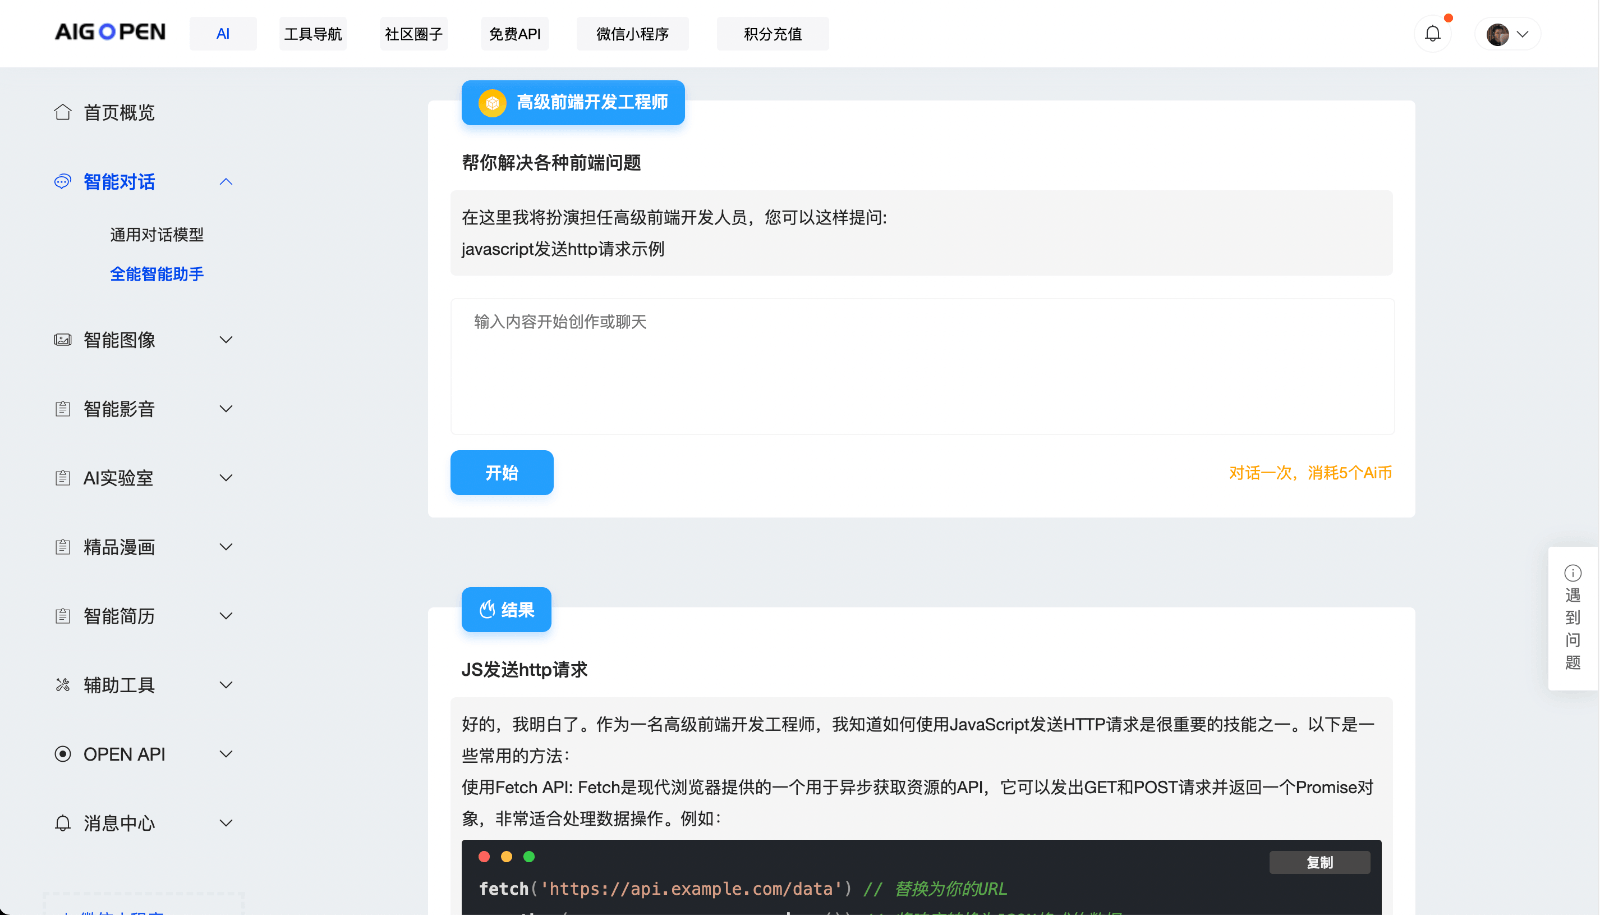
Task: Switch to the 社区圈子 tab
Action: point(413,33)
